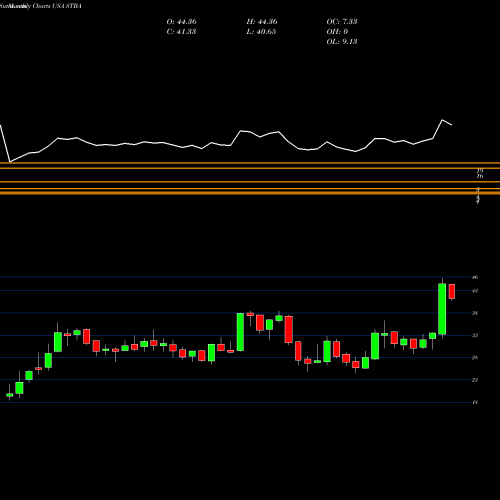
Task: Click the 43 price axis label
Action: (475, 291)
